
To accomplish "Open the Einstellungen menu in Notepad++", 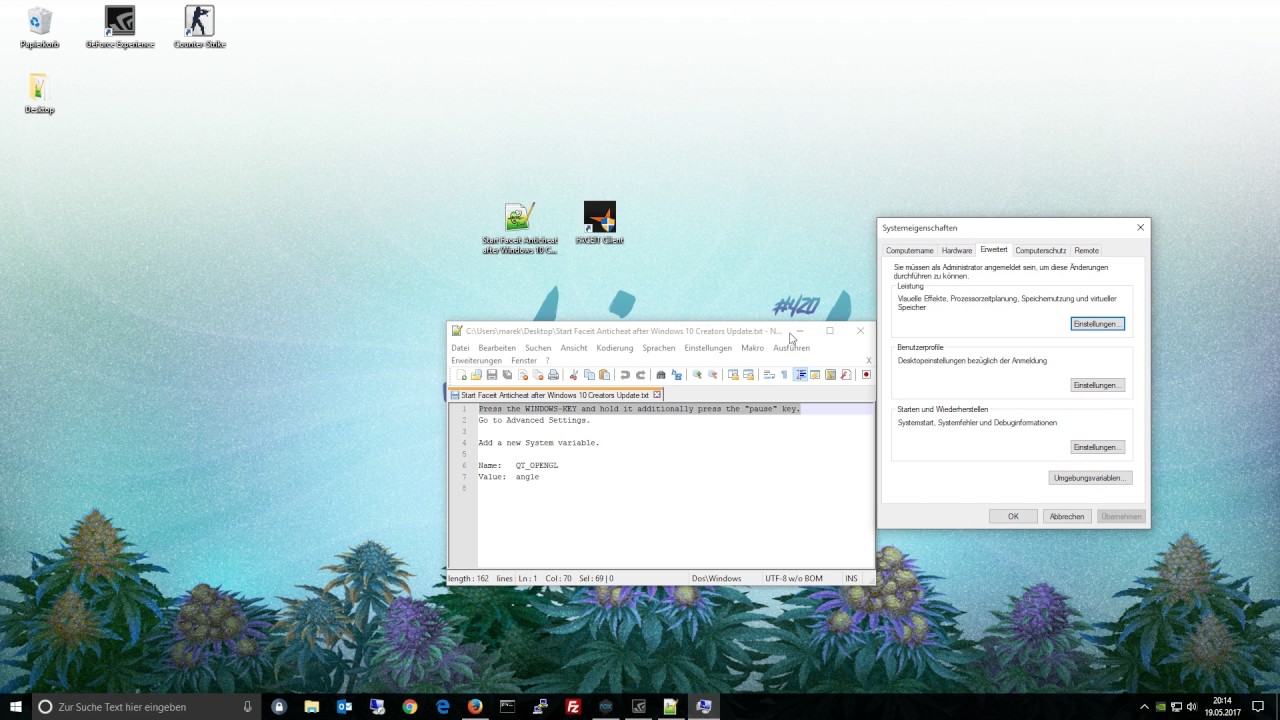I will [708, 348].
